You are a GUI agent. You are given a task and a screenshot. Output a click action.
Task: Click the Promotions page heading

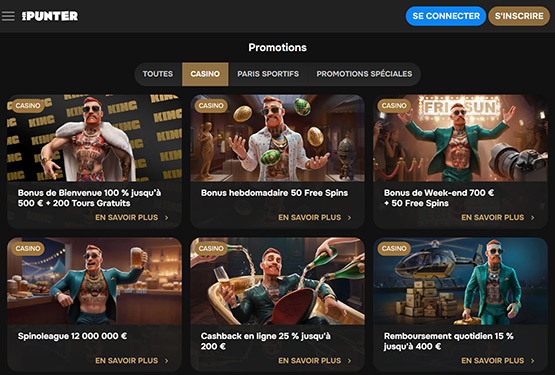(x=278, y=47)
